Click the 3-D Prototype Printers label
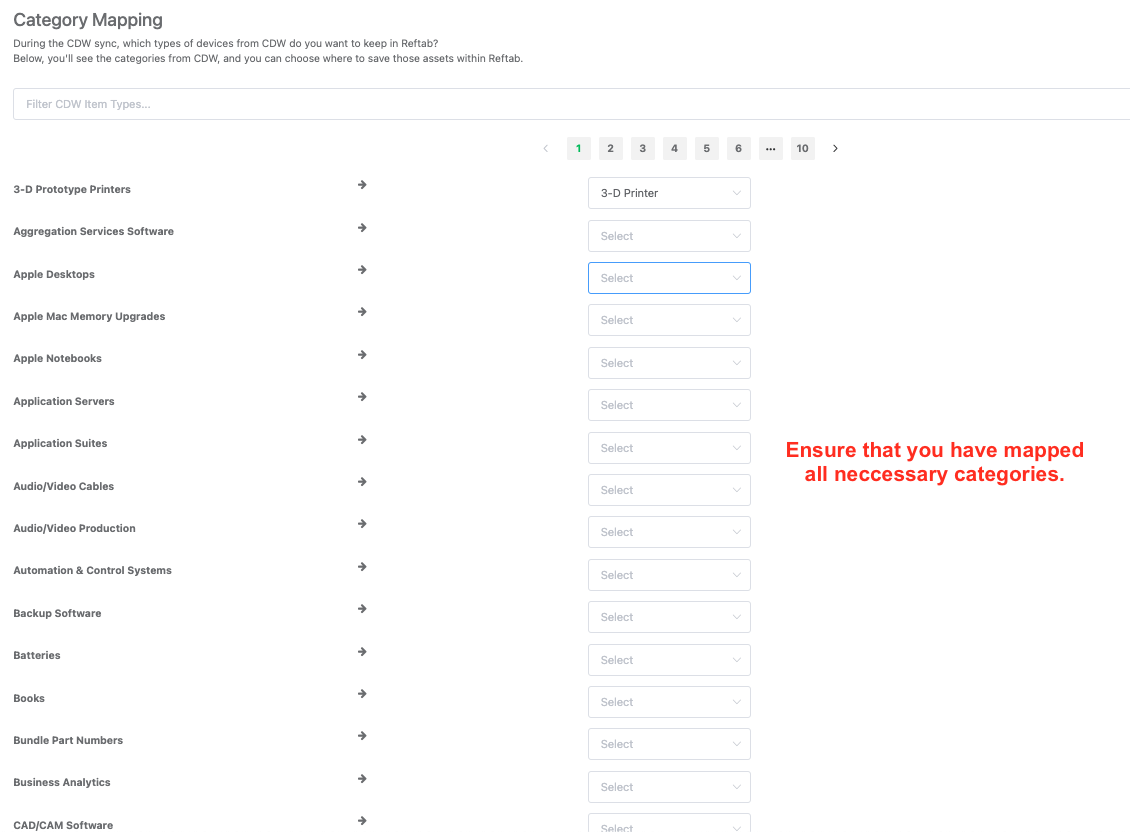 coord(72,190)
